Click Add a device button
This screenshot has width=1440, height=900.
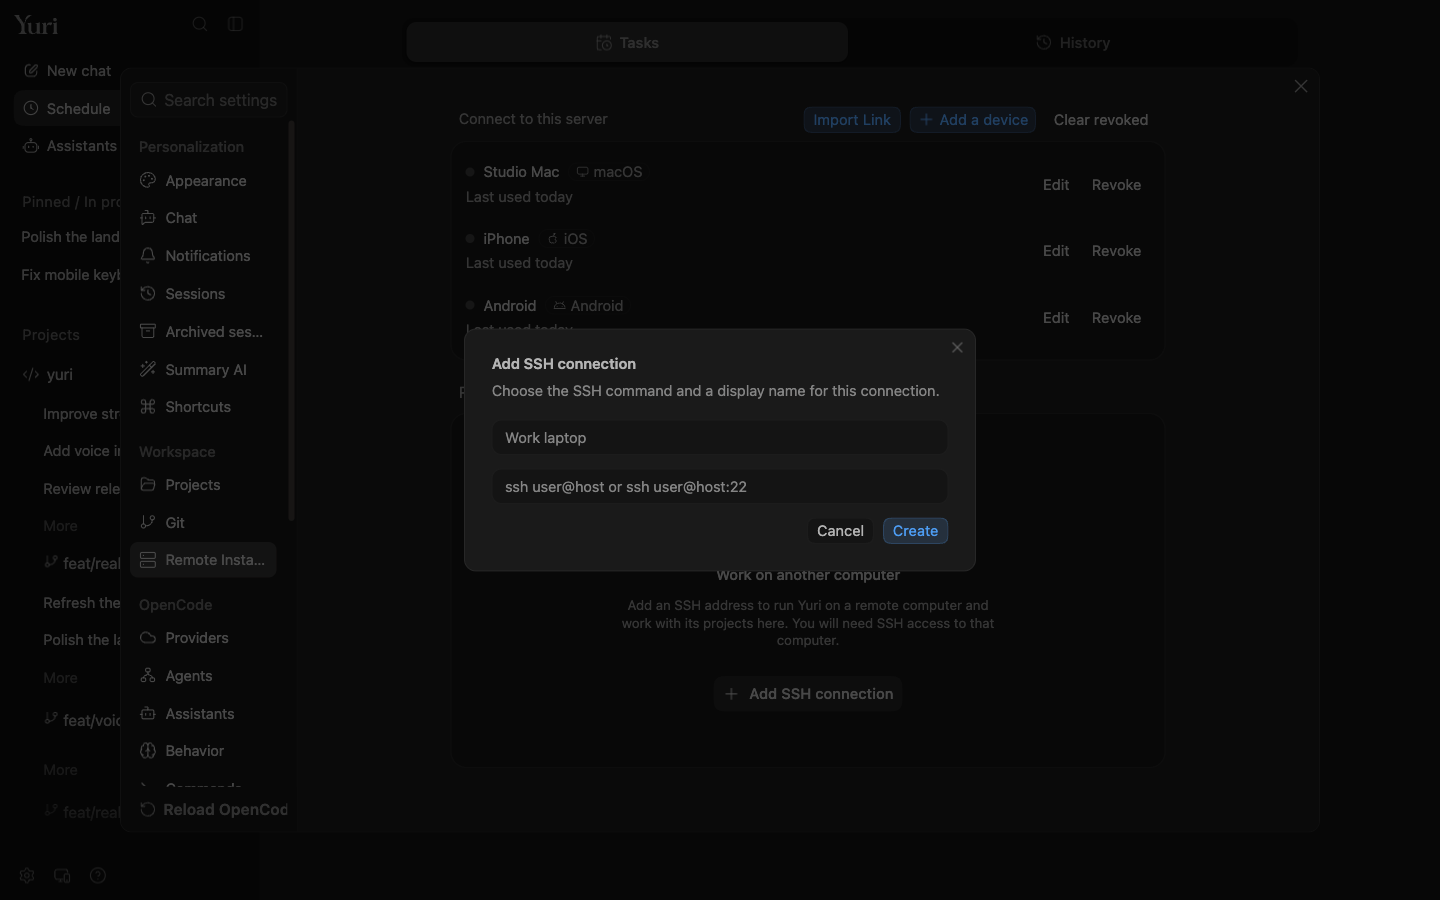[973, 120]
